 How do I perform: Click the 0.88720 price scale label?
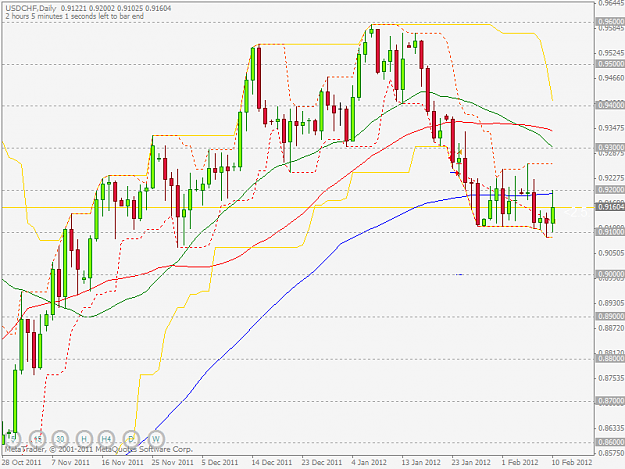tap(611, 328)
